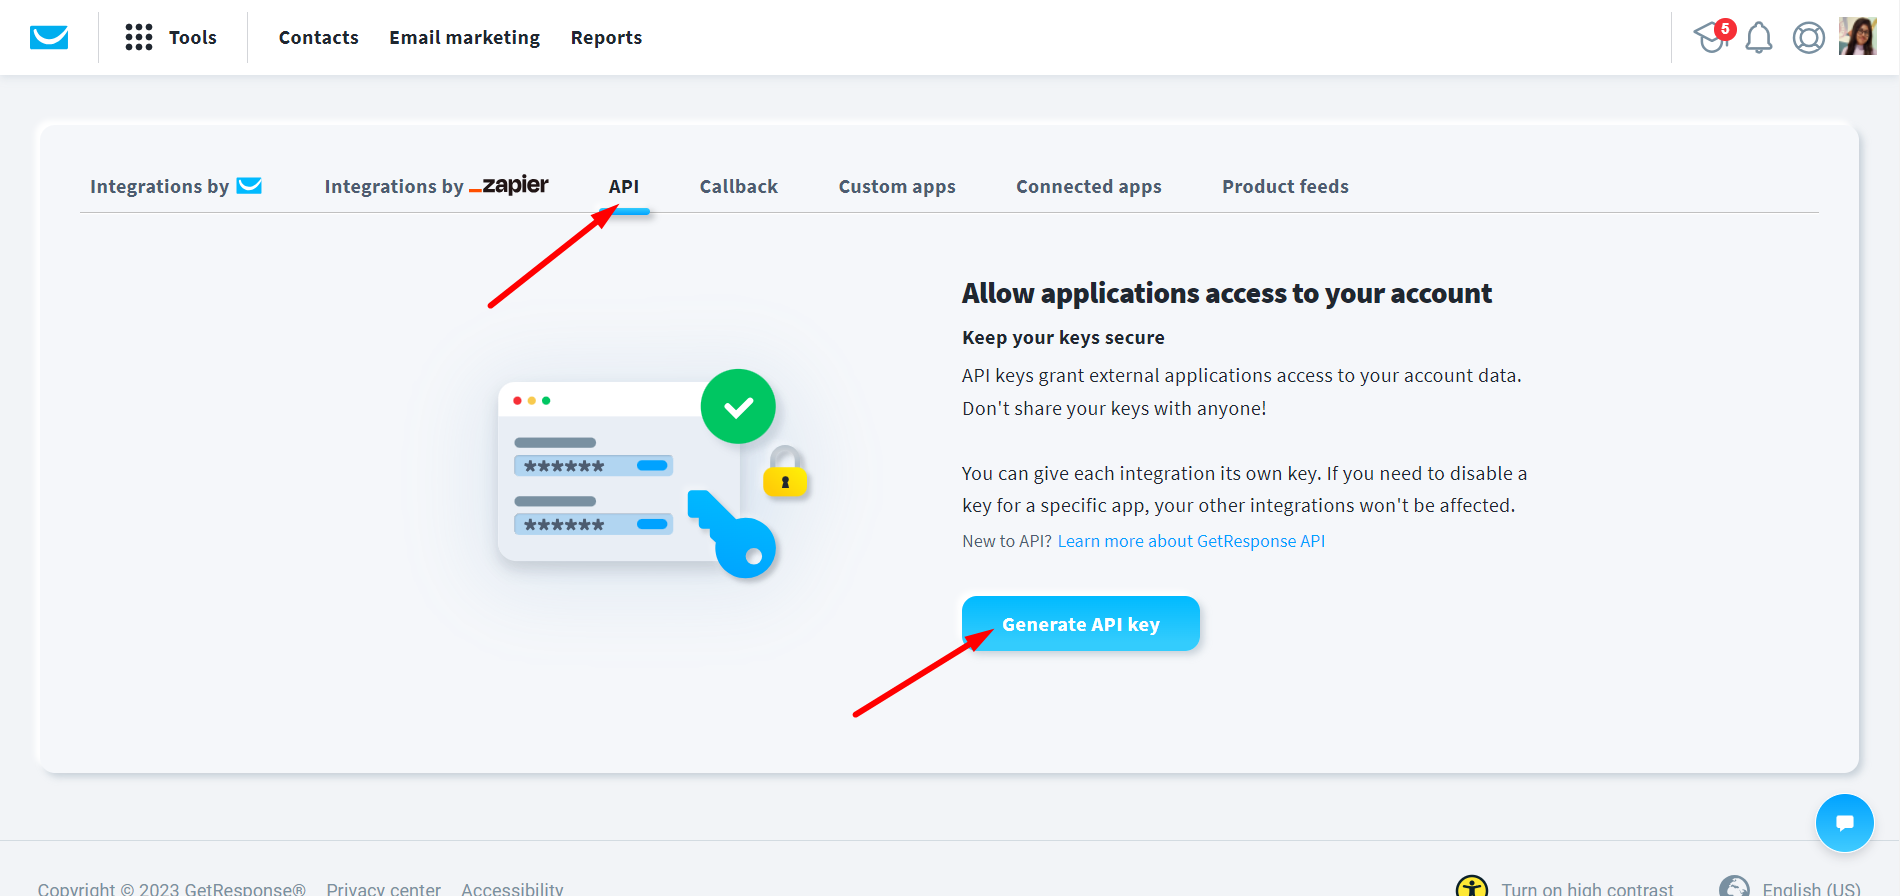Open the Product feeds tab
Screen dimensions: 1900x896
1285,187
